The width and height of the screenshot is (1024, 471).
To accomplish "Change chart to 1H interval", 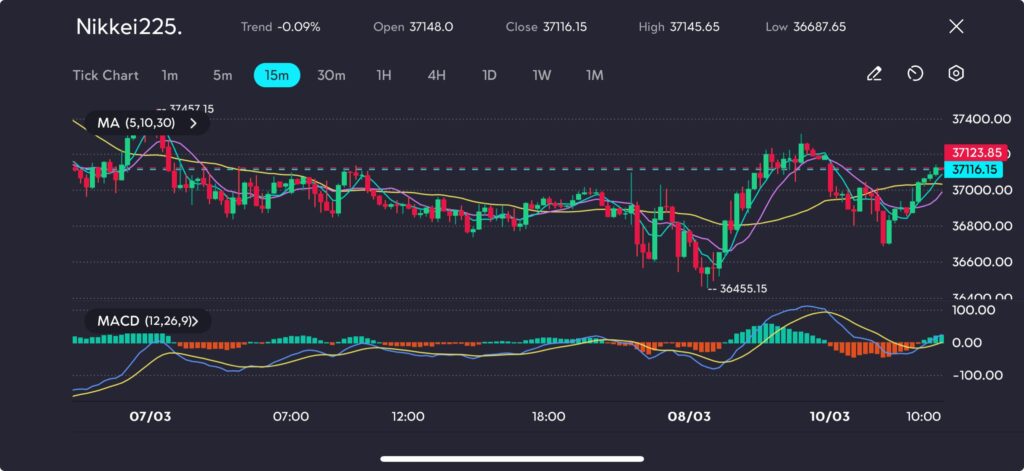I will point(384,75).
